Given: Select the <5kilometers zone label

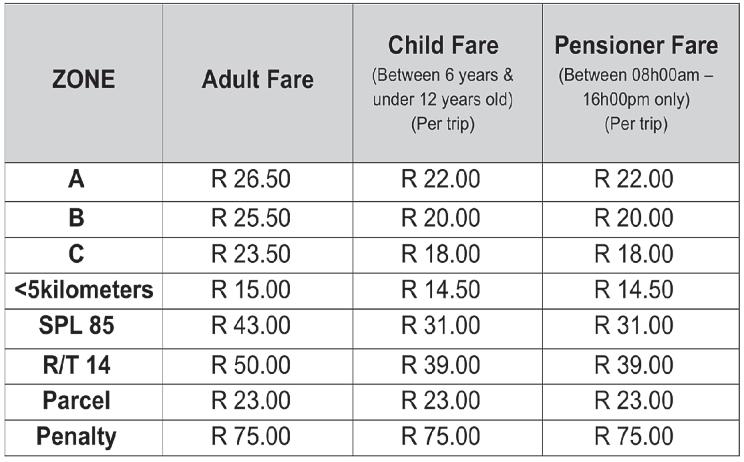Looking at the screenshot, I should pos(84,290).
